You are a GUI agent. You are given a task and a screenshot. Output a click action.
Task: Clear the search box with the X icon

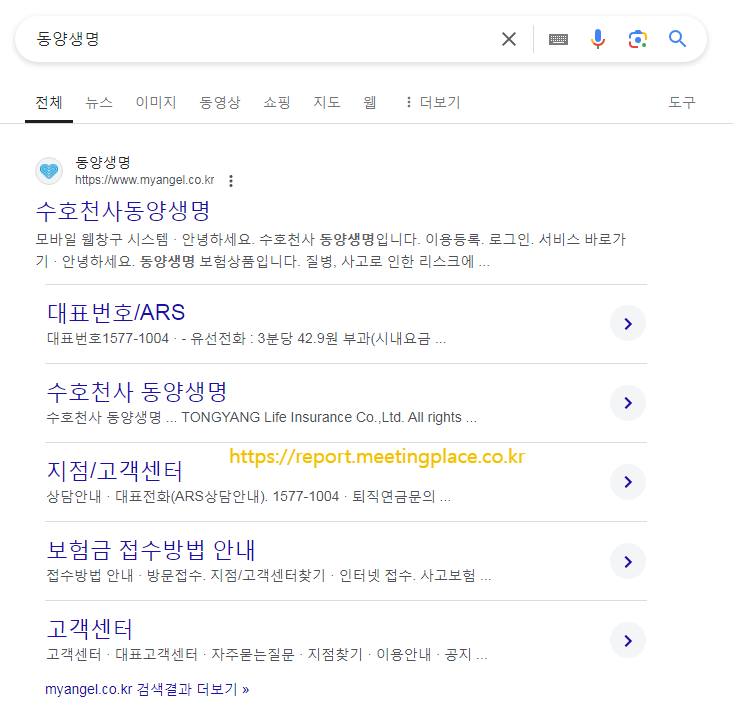point(509,39)
